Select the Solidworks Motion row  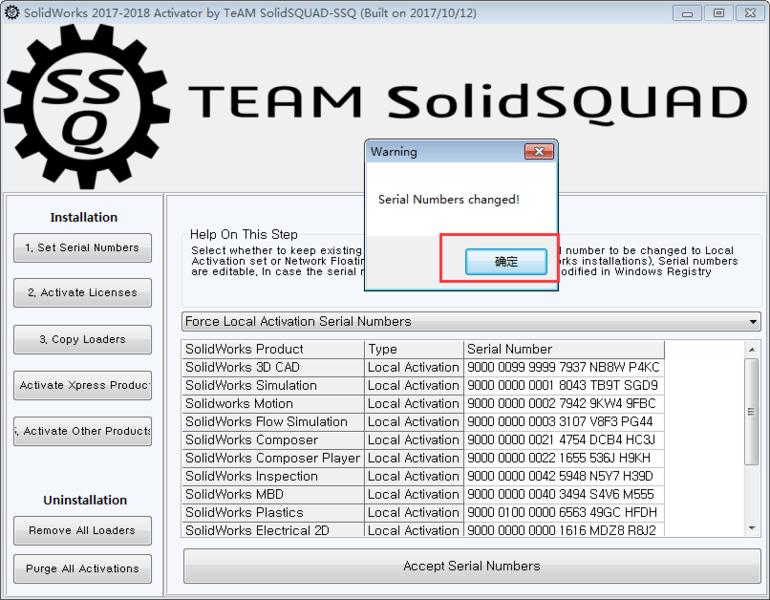coord(423,404)
